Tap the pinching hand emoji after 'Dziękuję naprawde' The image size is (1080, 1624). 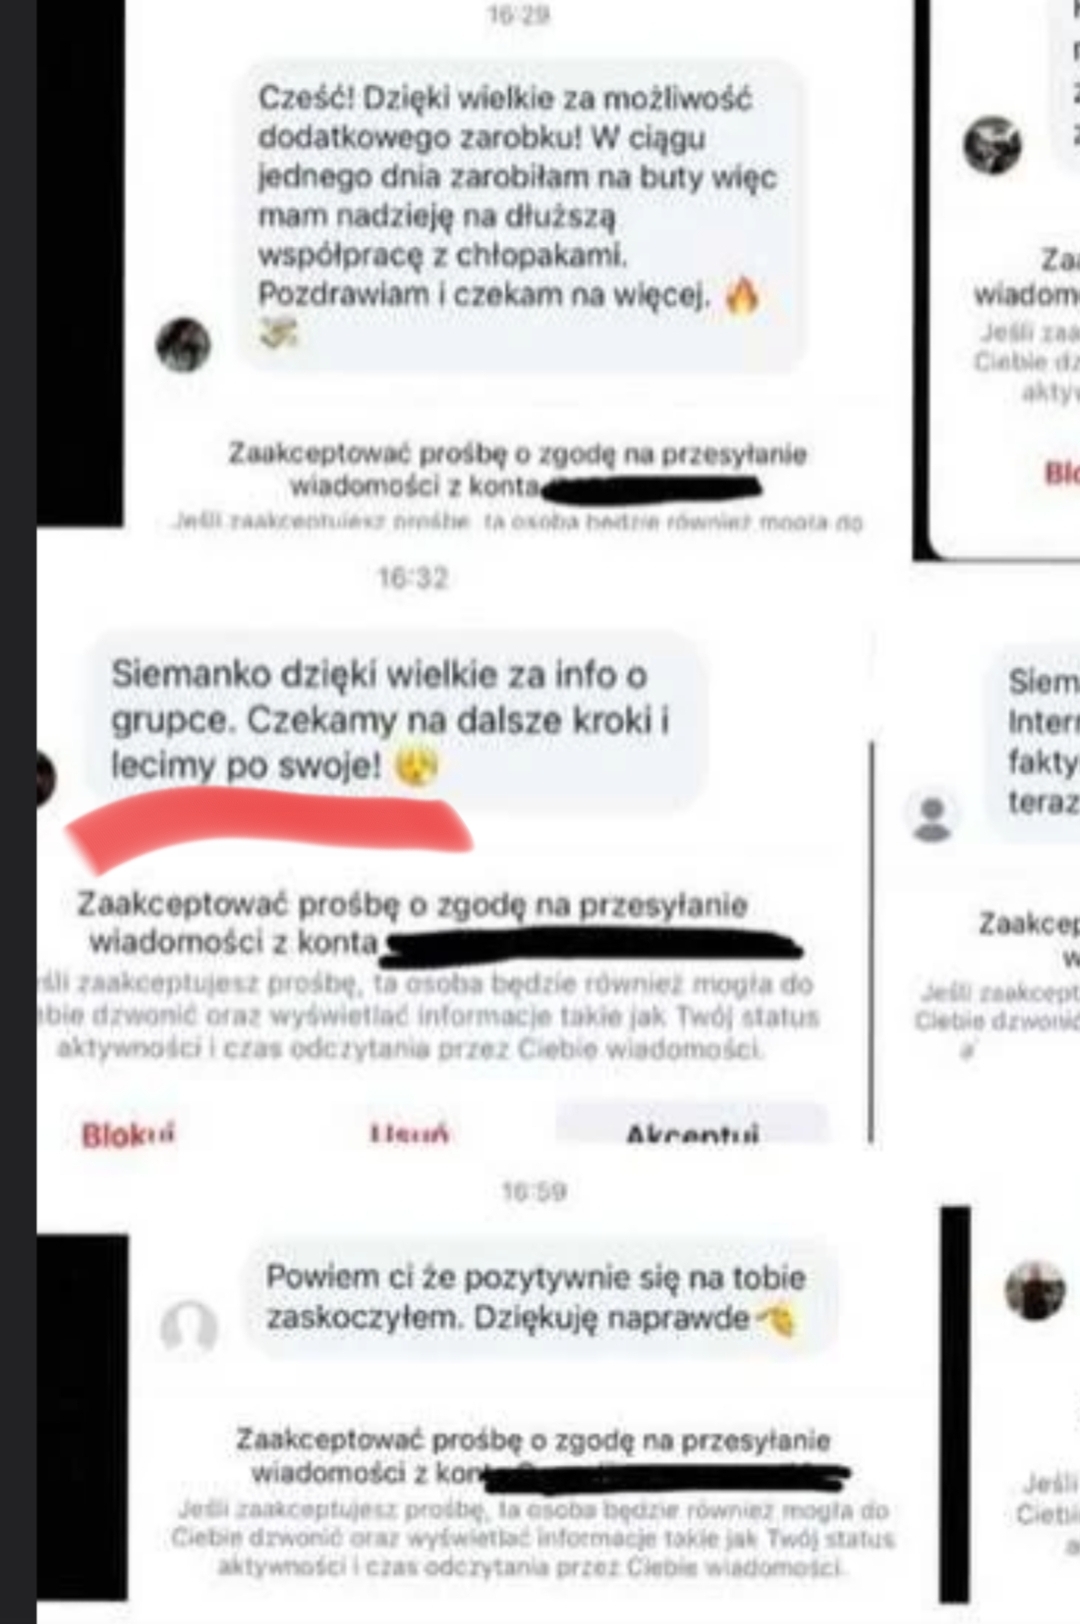pos(777,1320)
